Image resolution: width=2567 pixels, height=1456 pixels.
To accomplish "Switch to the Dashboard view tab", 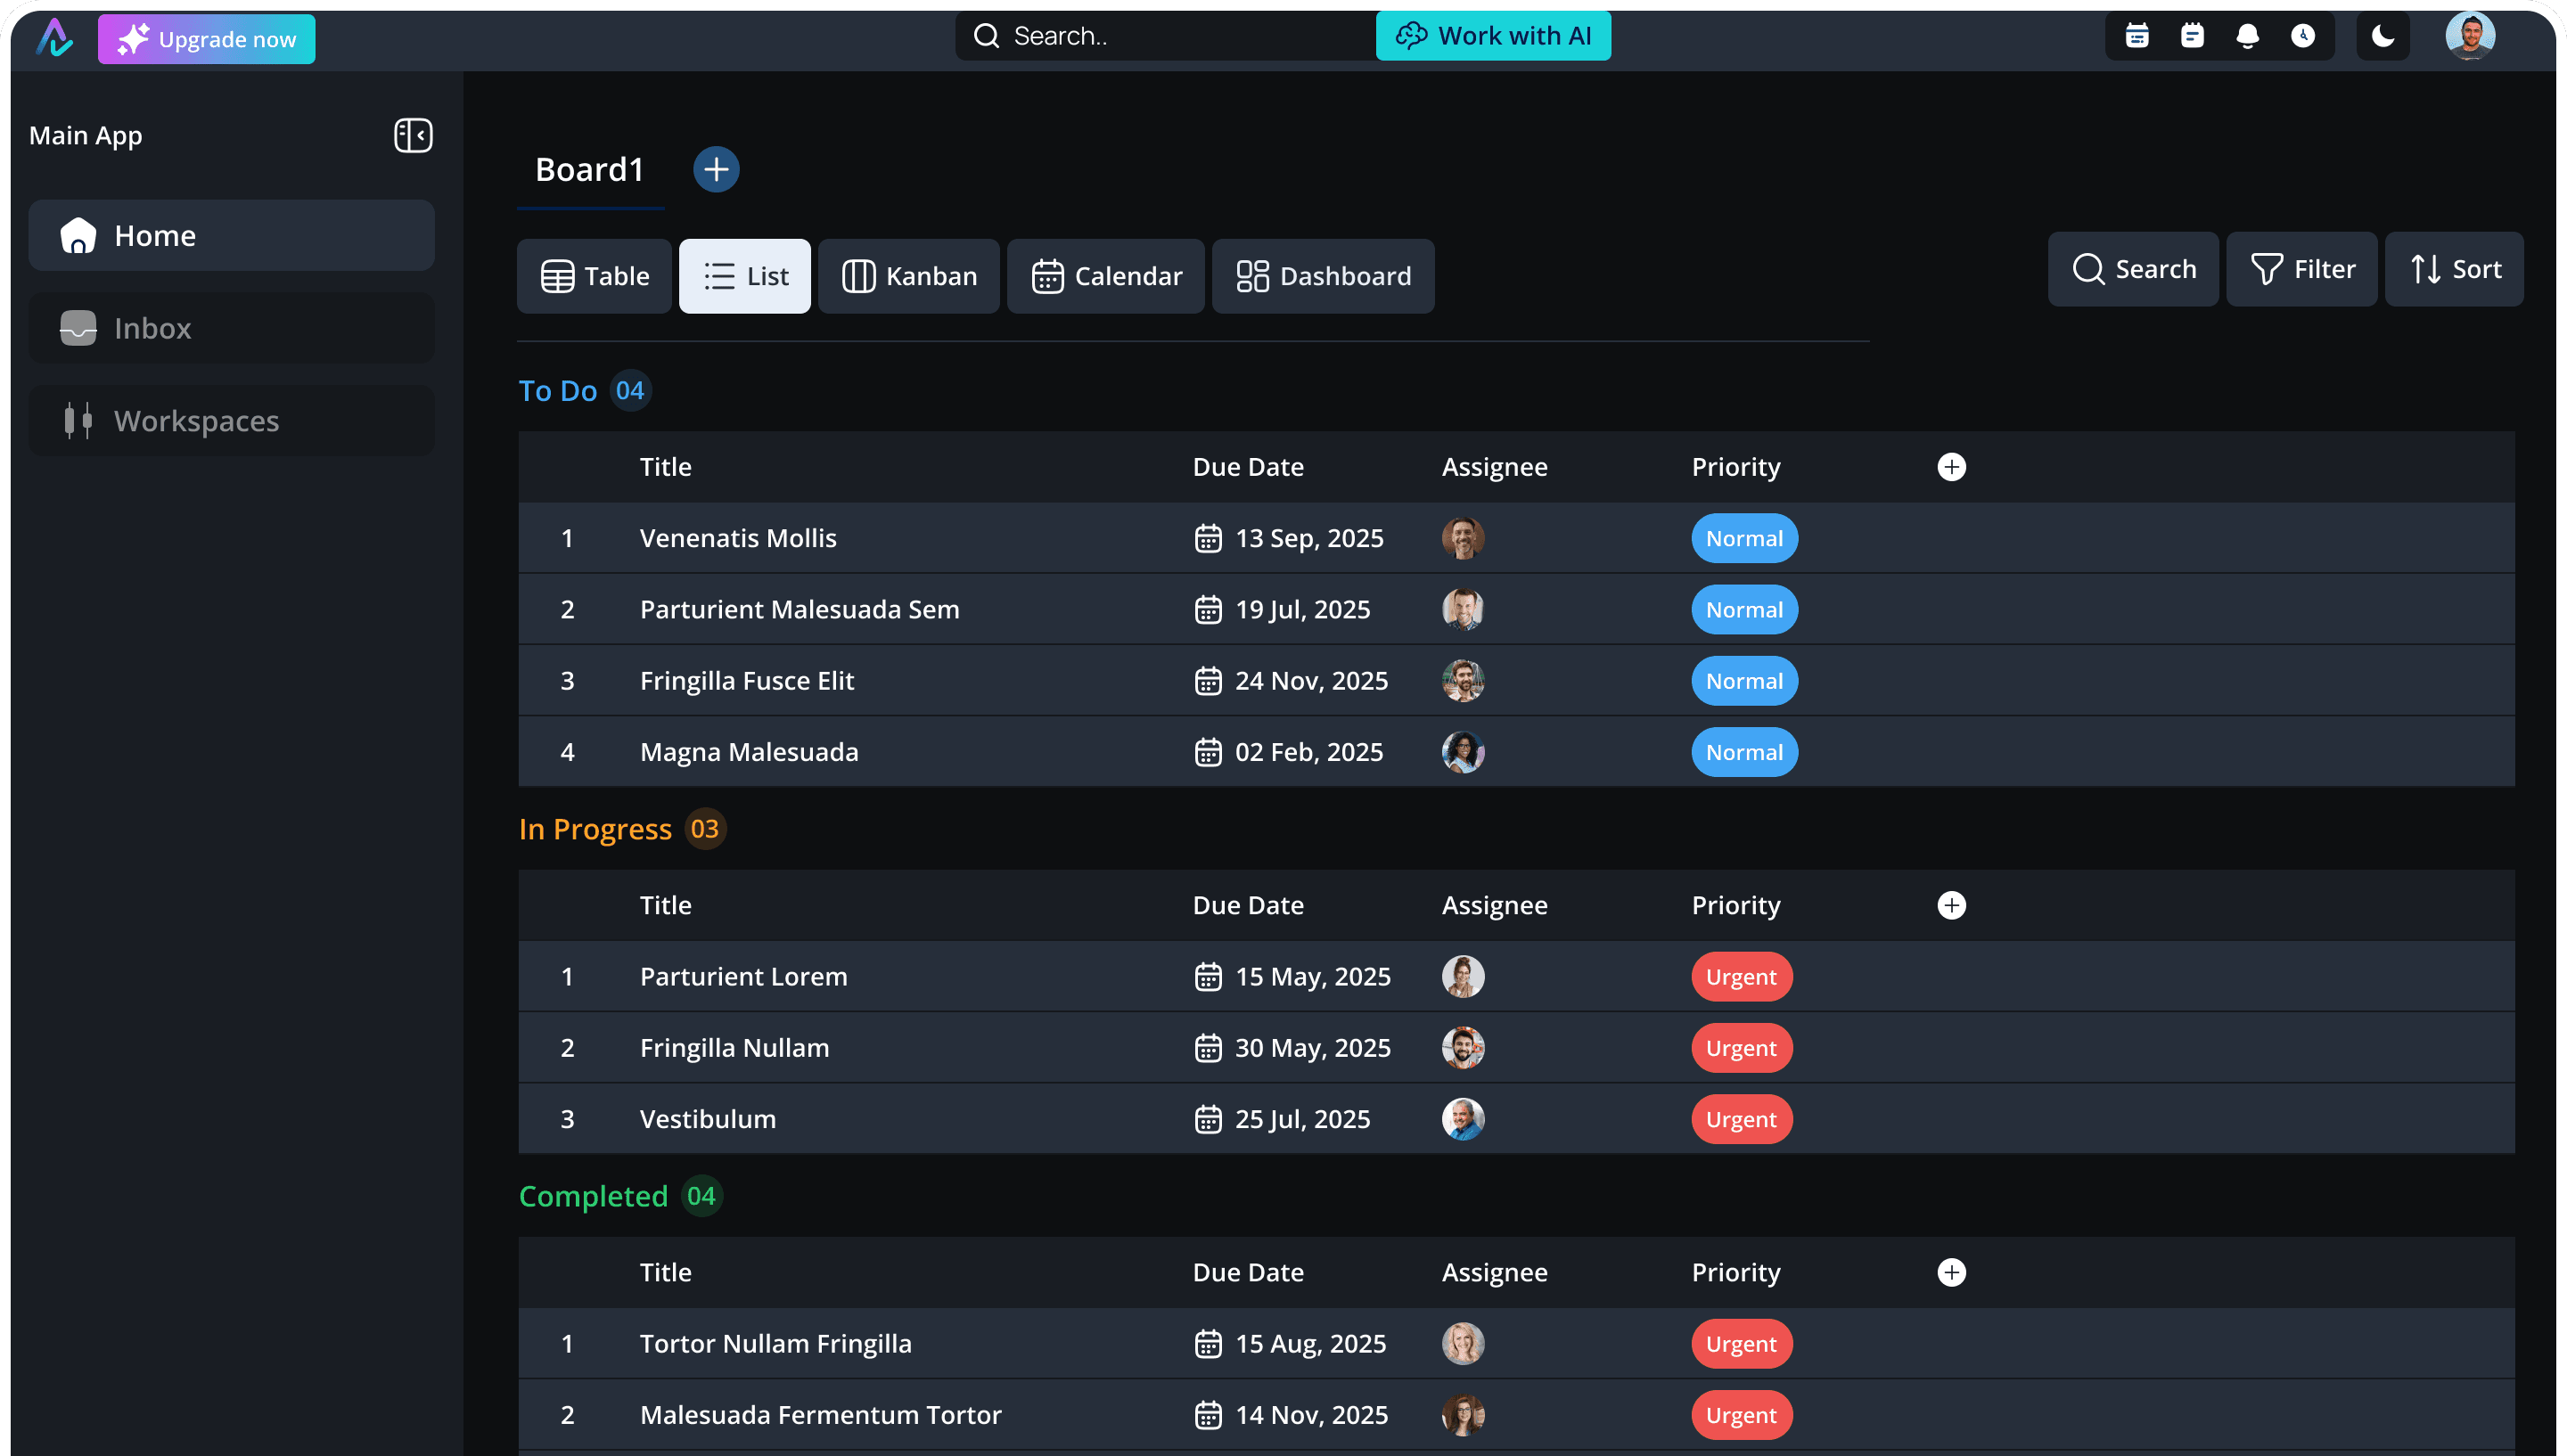I will point(1322,276).
